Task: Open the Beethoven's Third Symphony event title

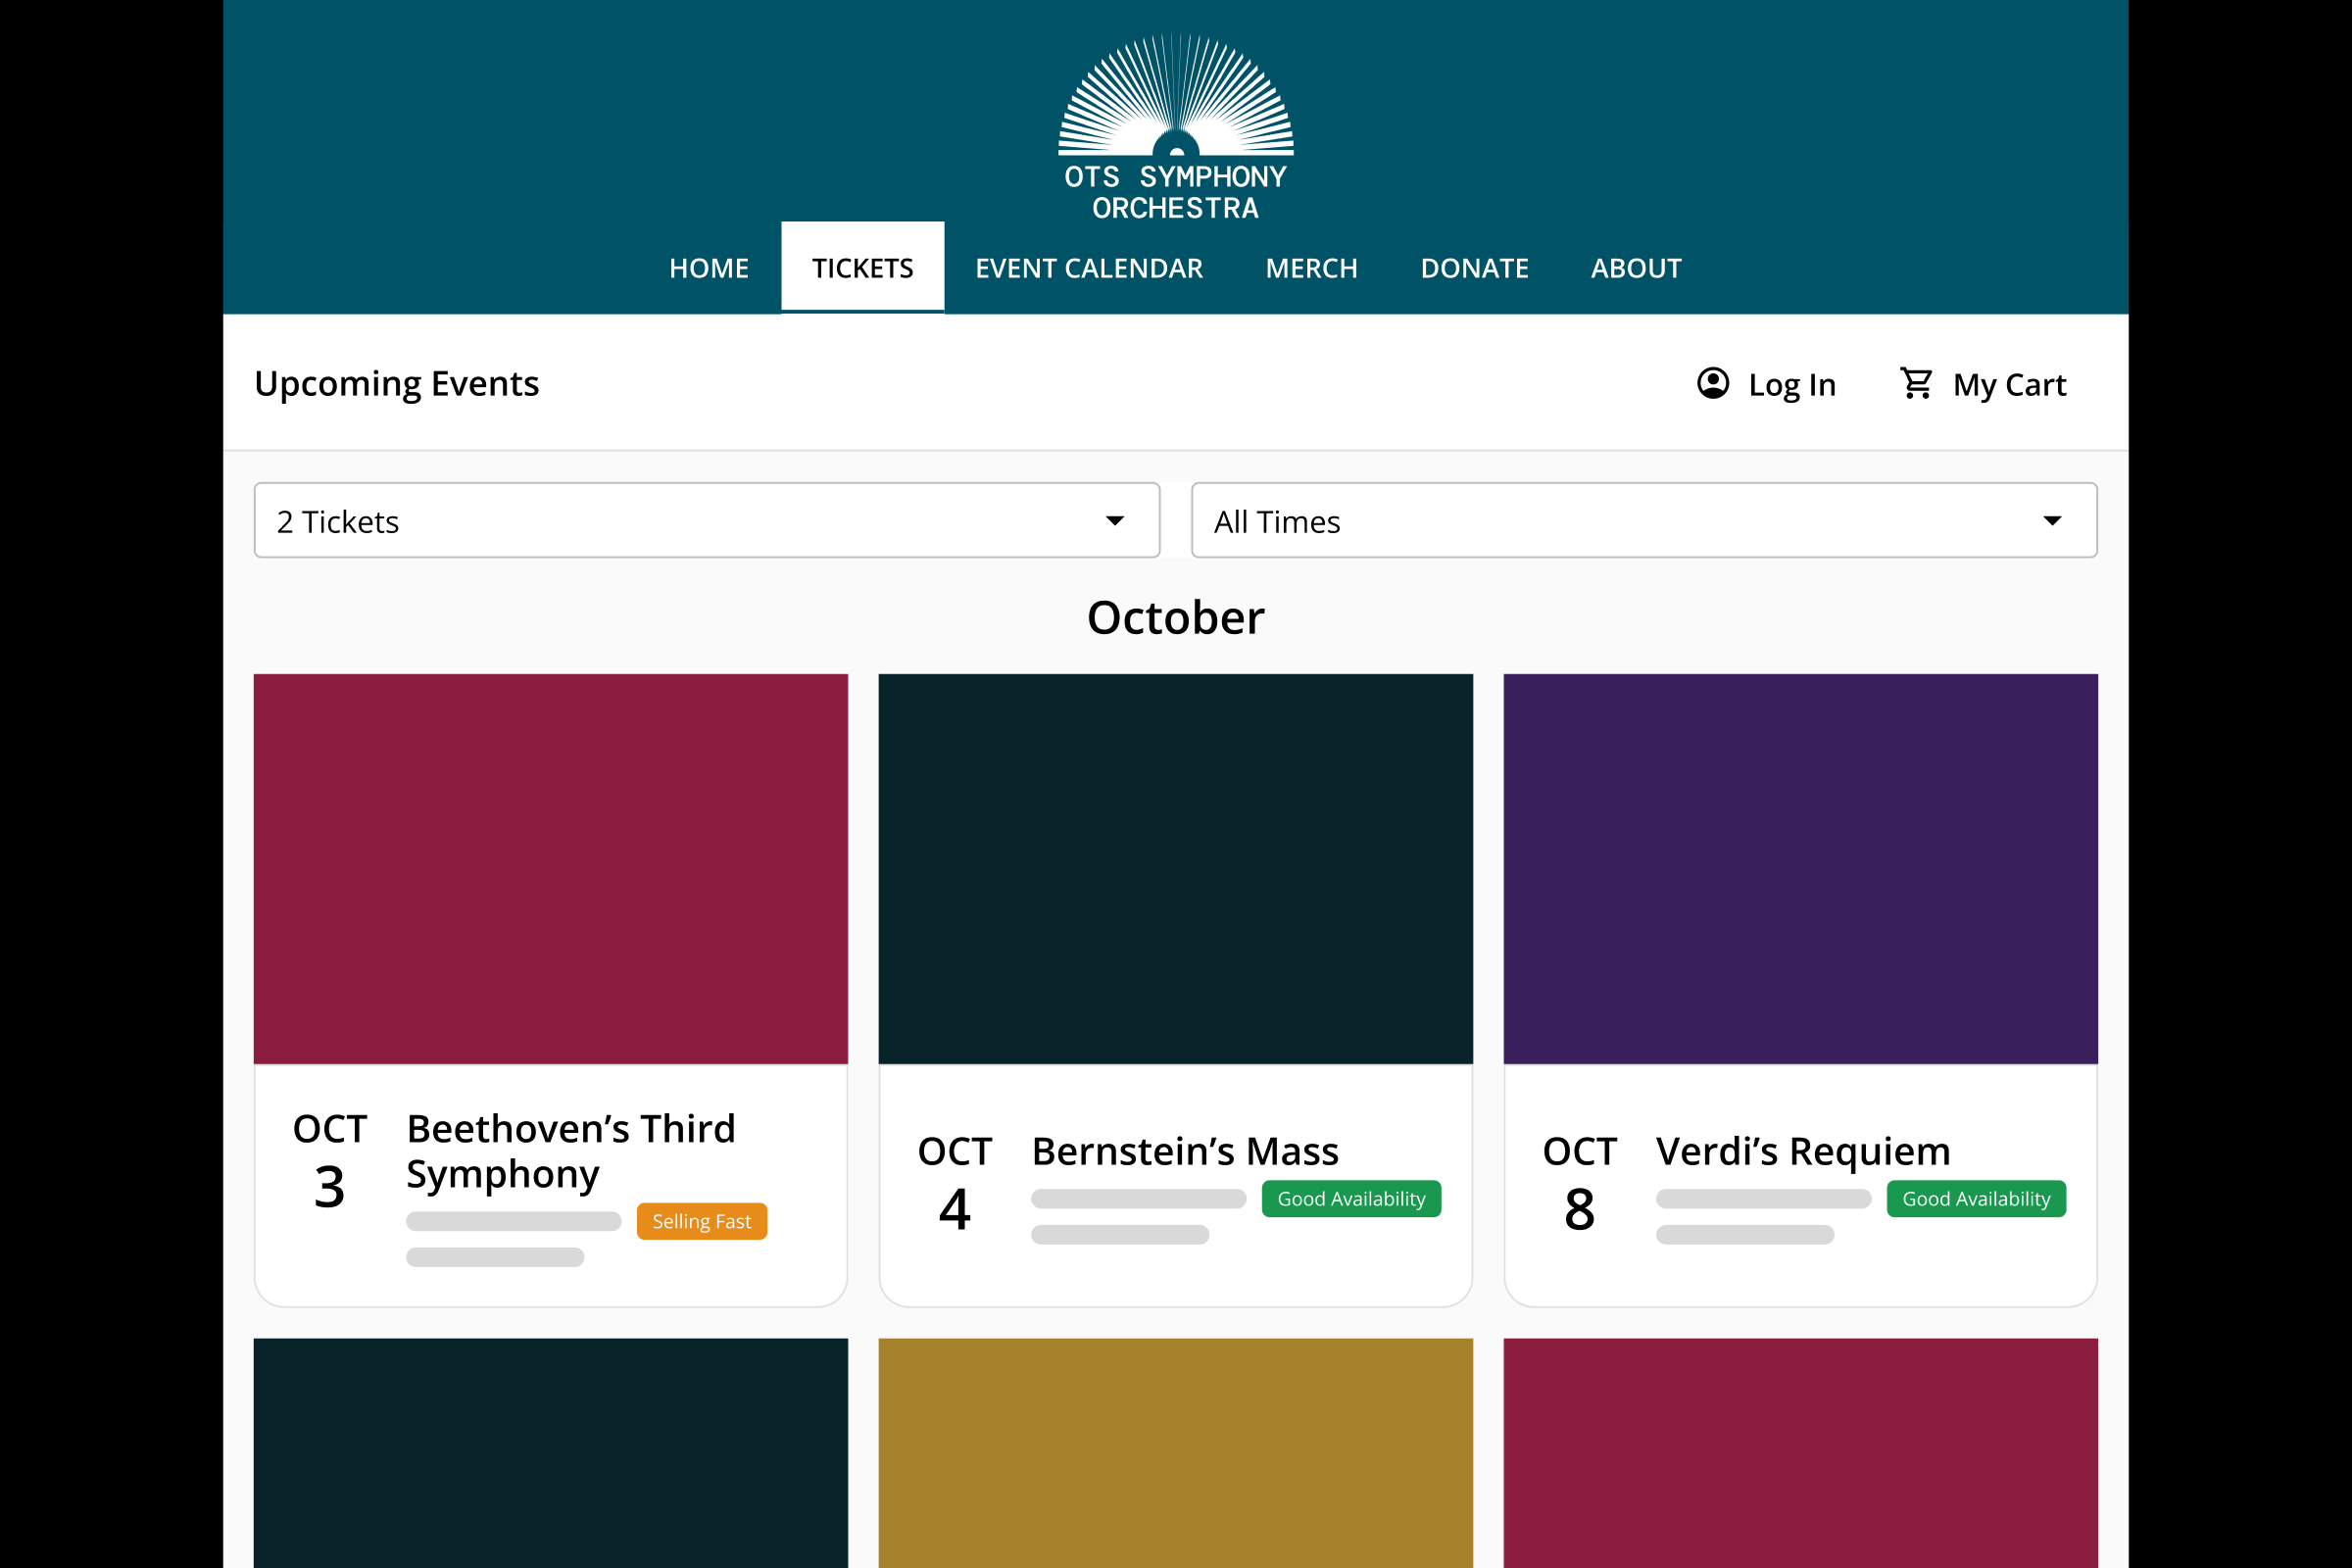Action: pos(571,1151)
